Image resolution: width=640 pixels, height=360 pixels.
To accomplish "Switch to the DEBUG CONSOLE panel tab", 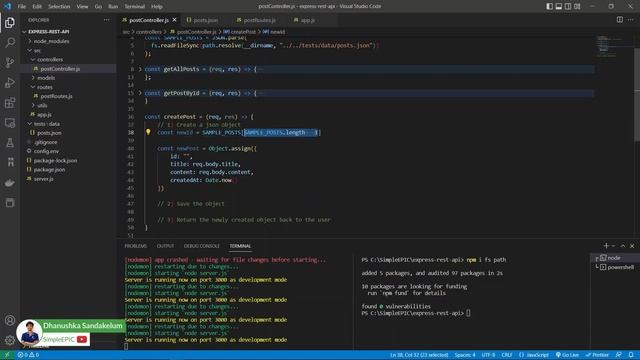I will click(202, 246).
